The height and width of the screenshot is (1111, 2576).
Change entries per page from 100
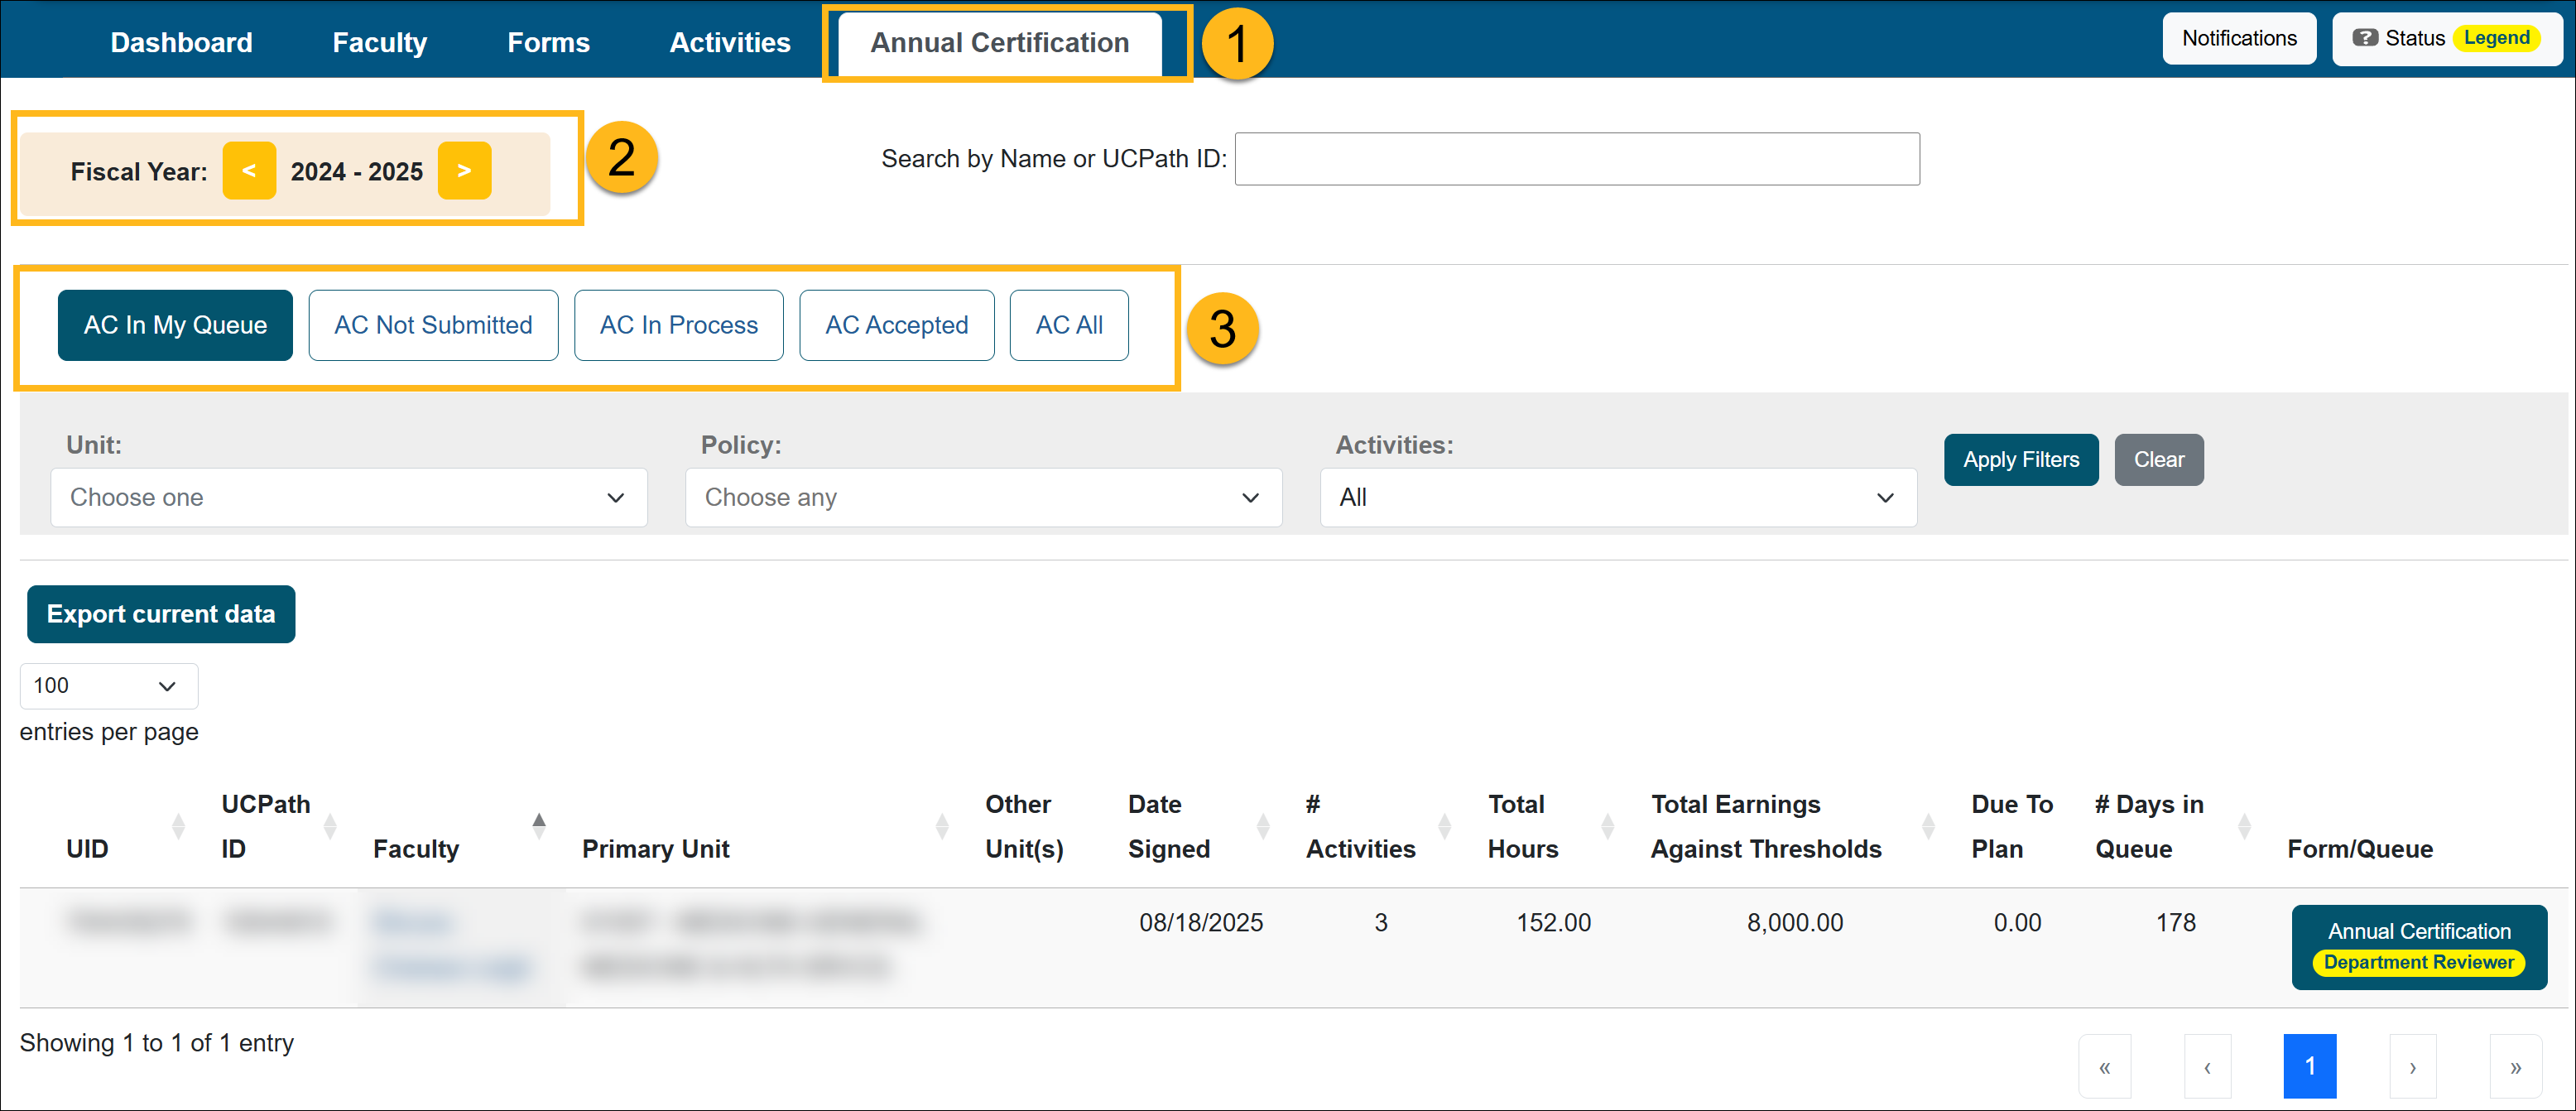(108, 685)
